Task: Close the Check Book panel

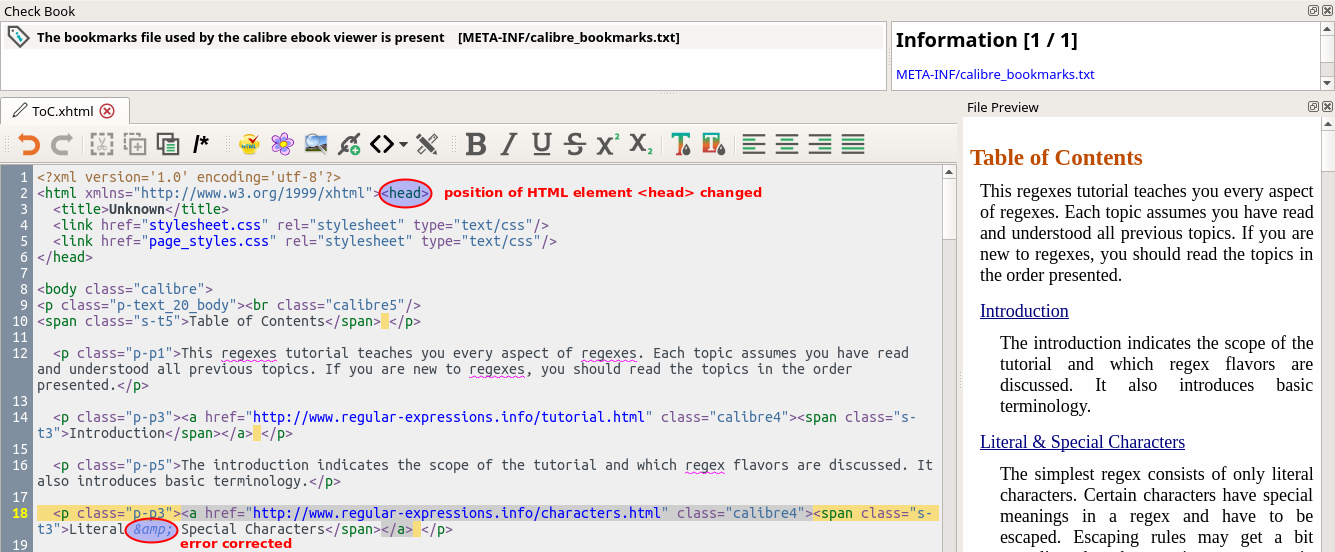Action: click(1327, 10)
